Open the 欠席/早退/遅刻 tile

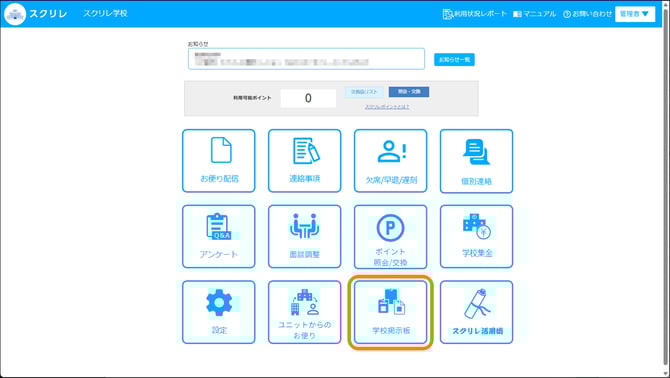[390, 161]
